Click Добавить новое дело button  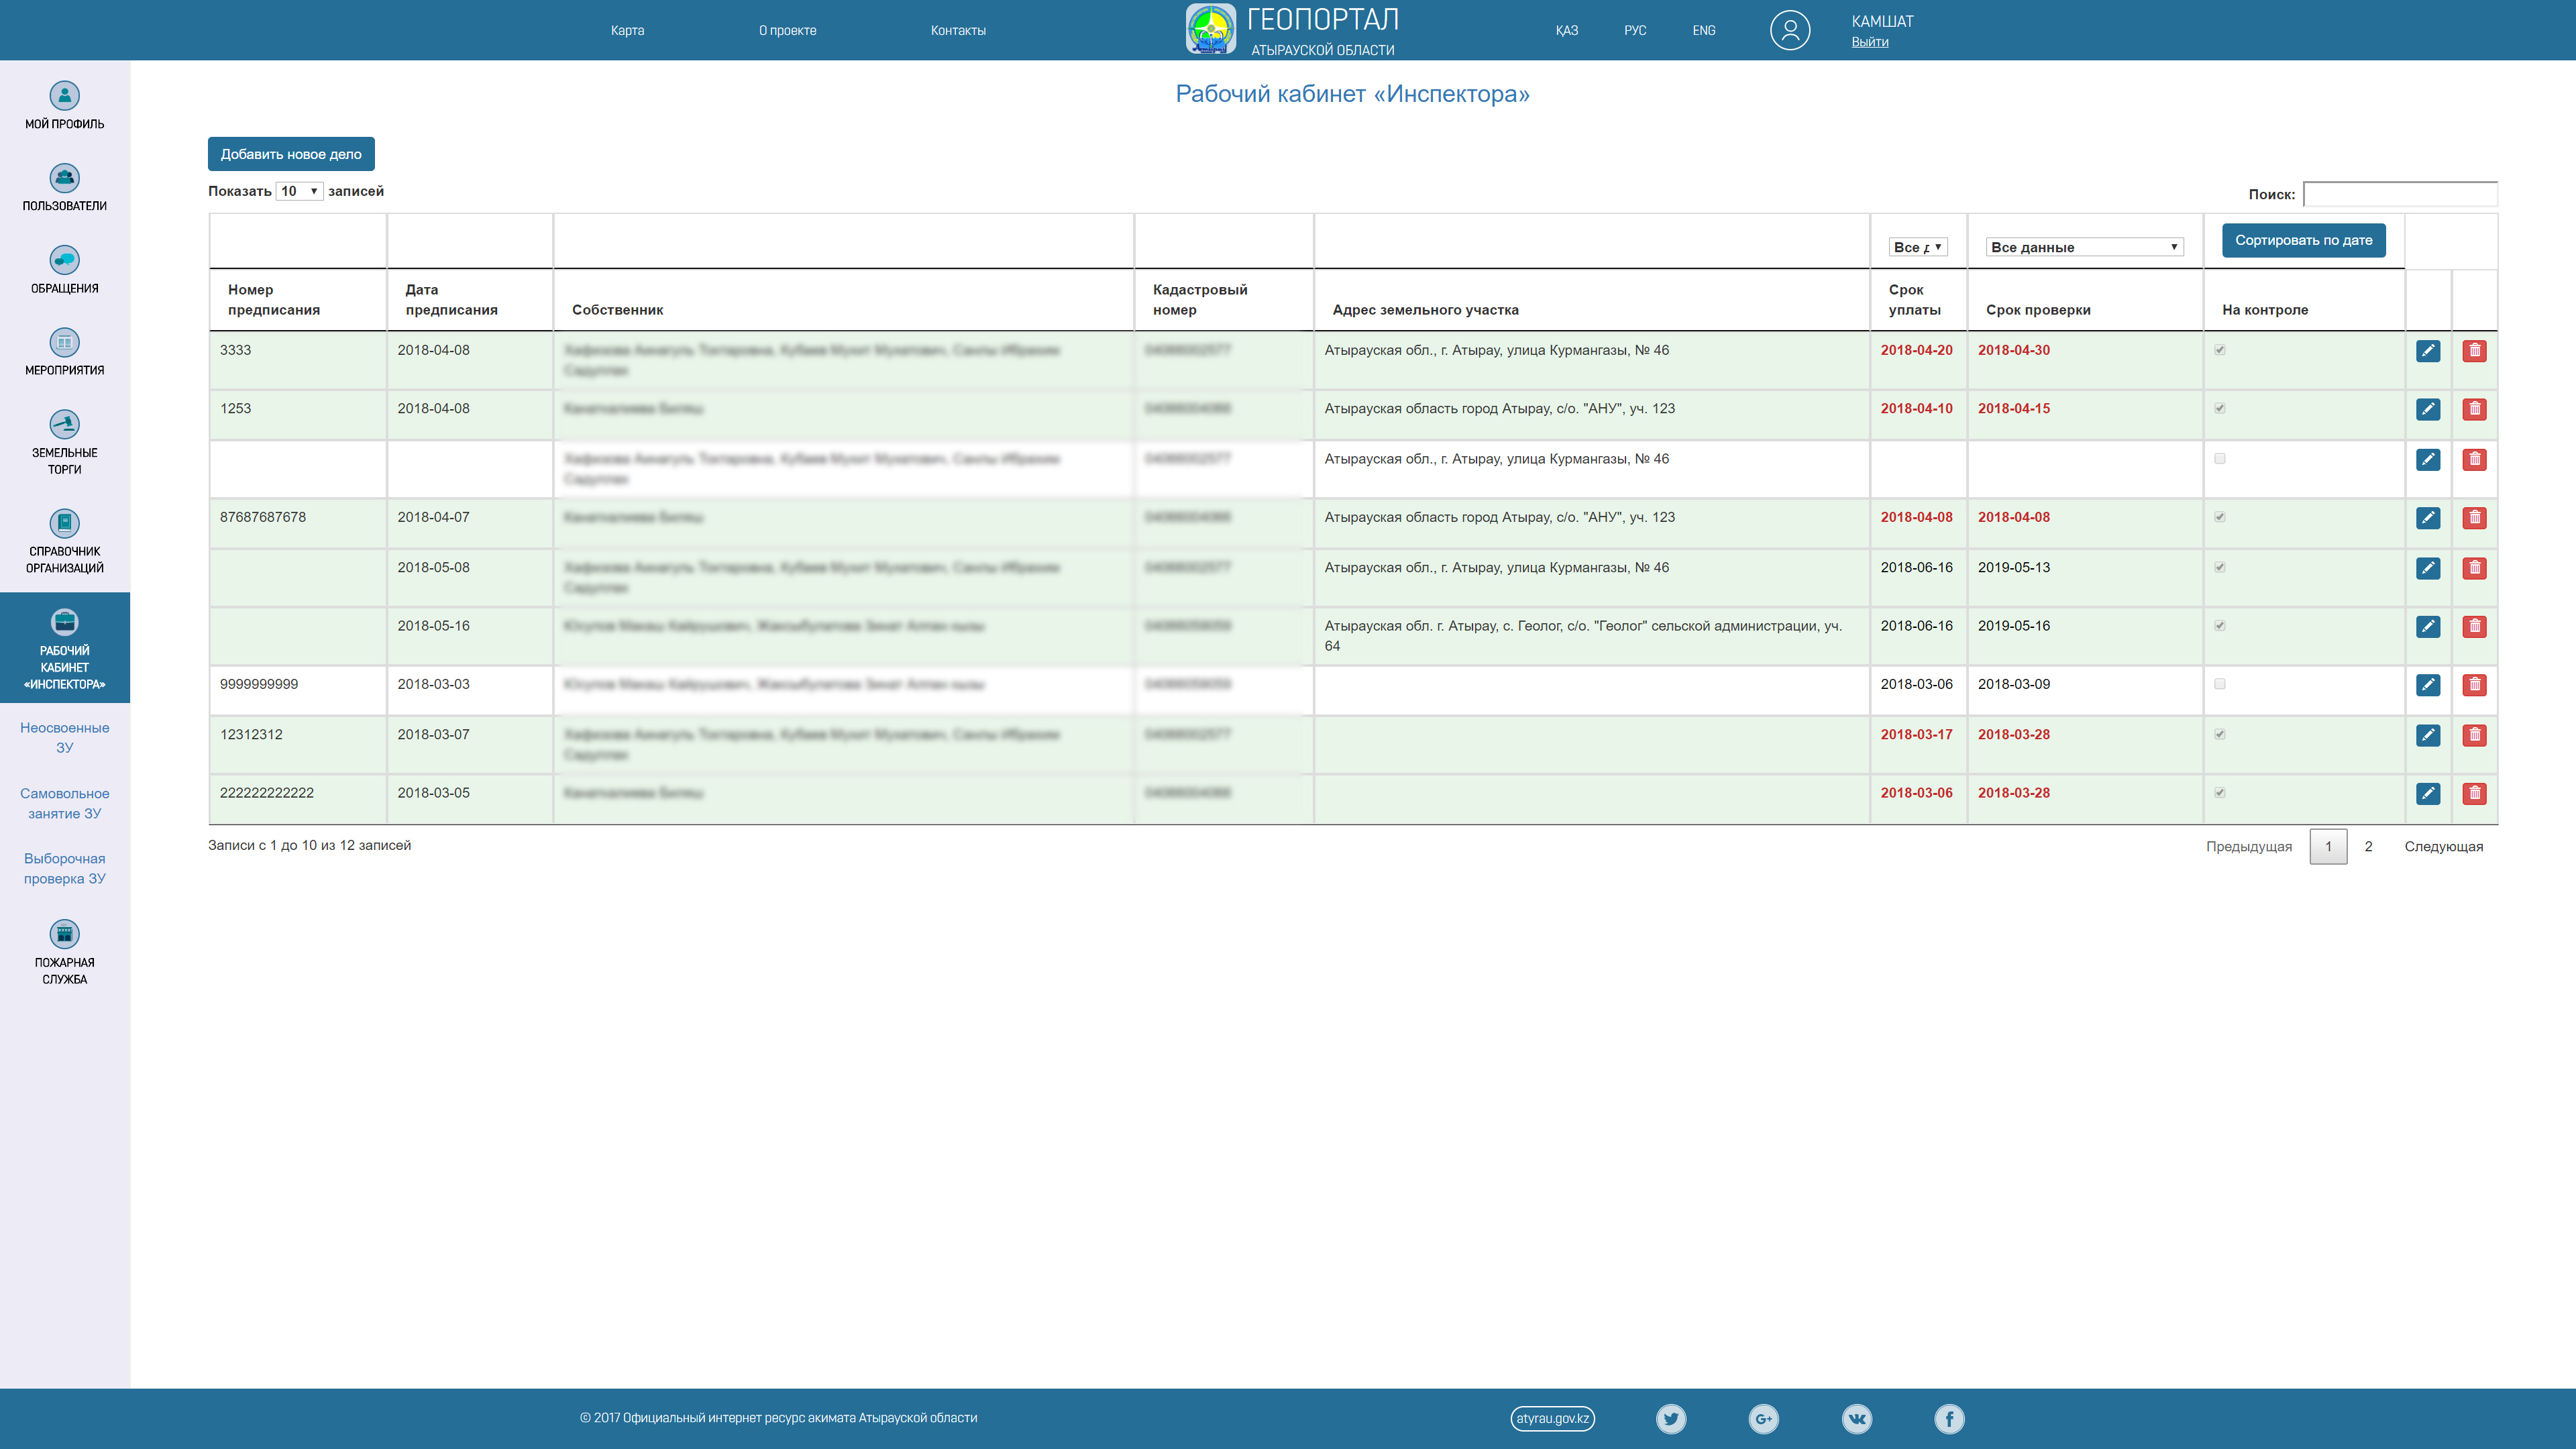click(x=291, y=154)
